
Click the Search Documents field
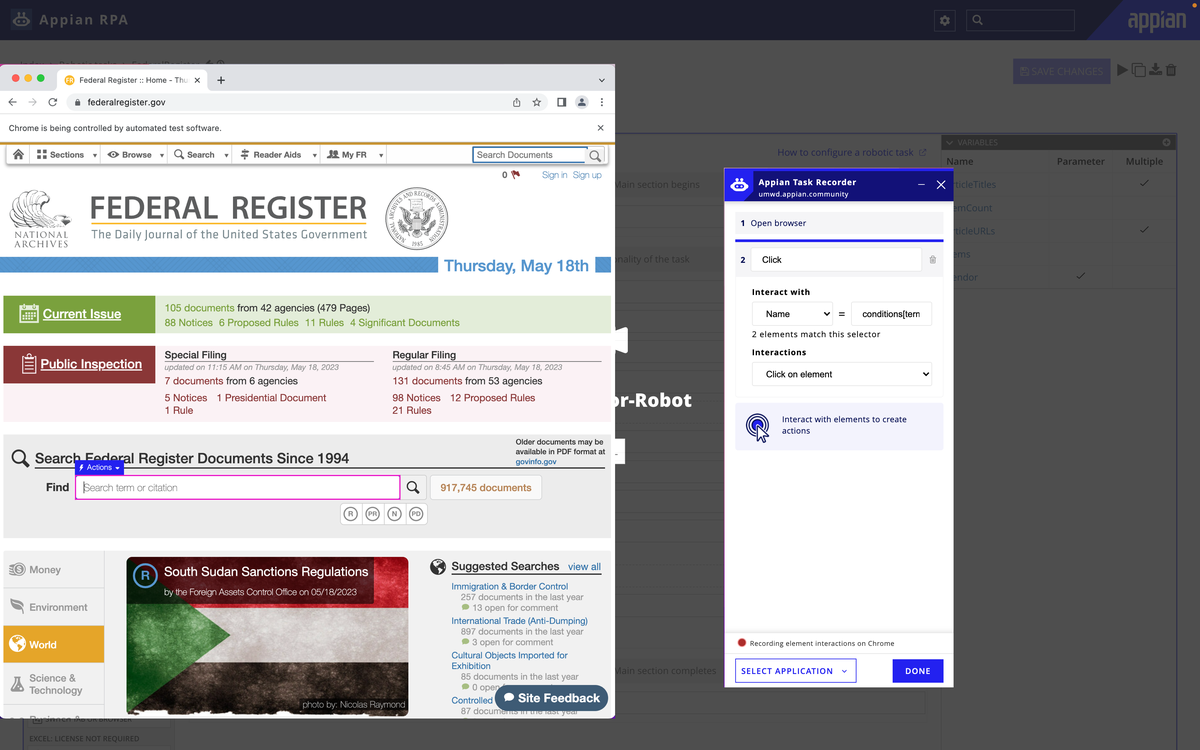pyautogui.click(x=529, y=155)
